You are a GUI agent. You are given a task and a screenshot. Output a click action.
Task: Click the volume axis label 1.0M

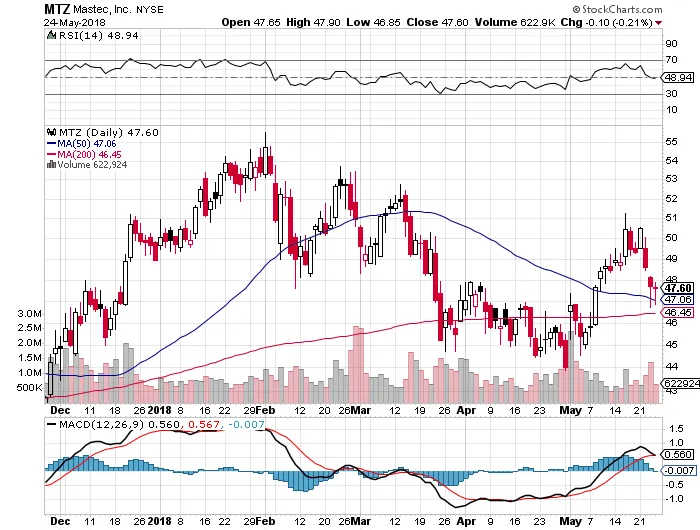pos(29,373)
